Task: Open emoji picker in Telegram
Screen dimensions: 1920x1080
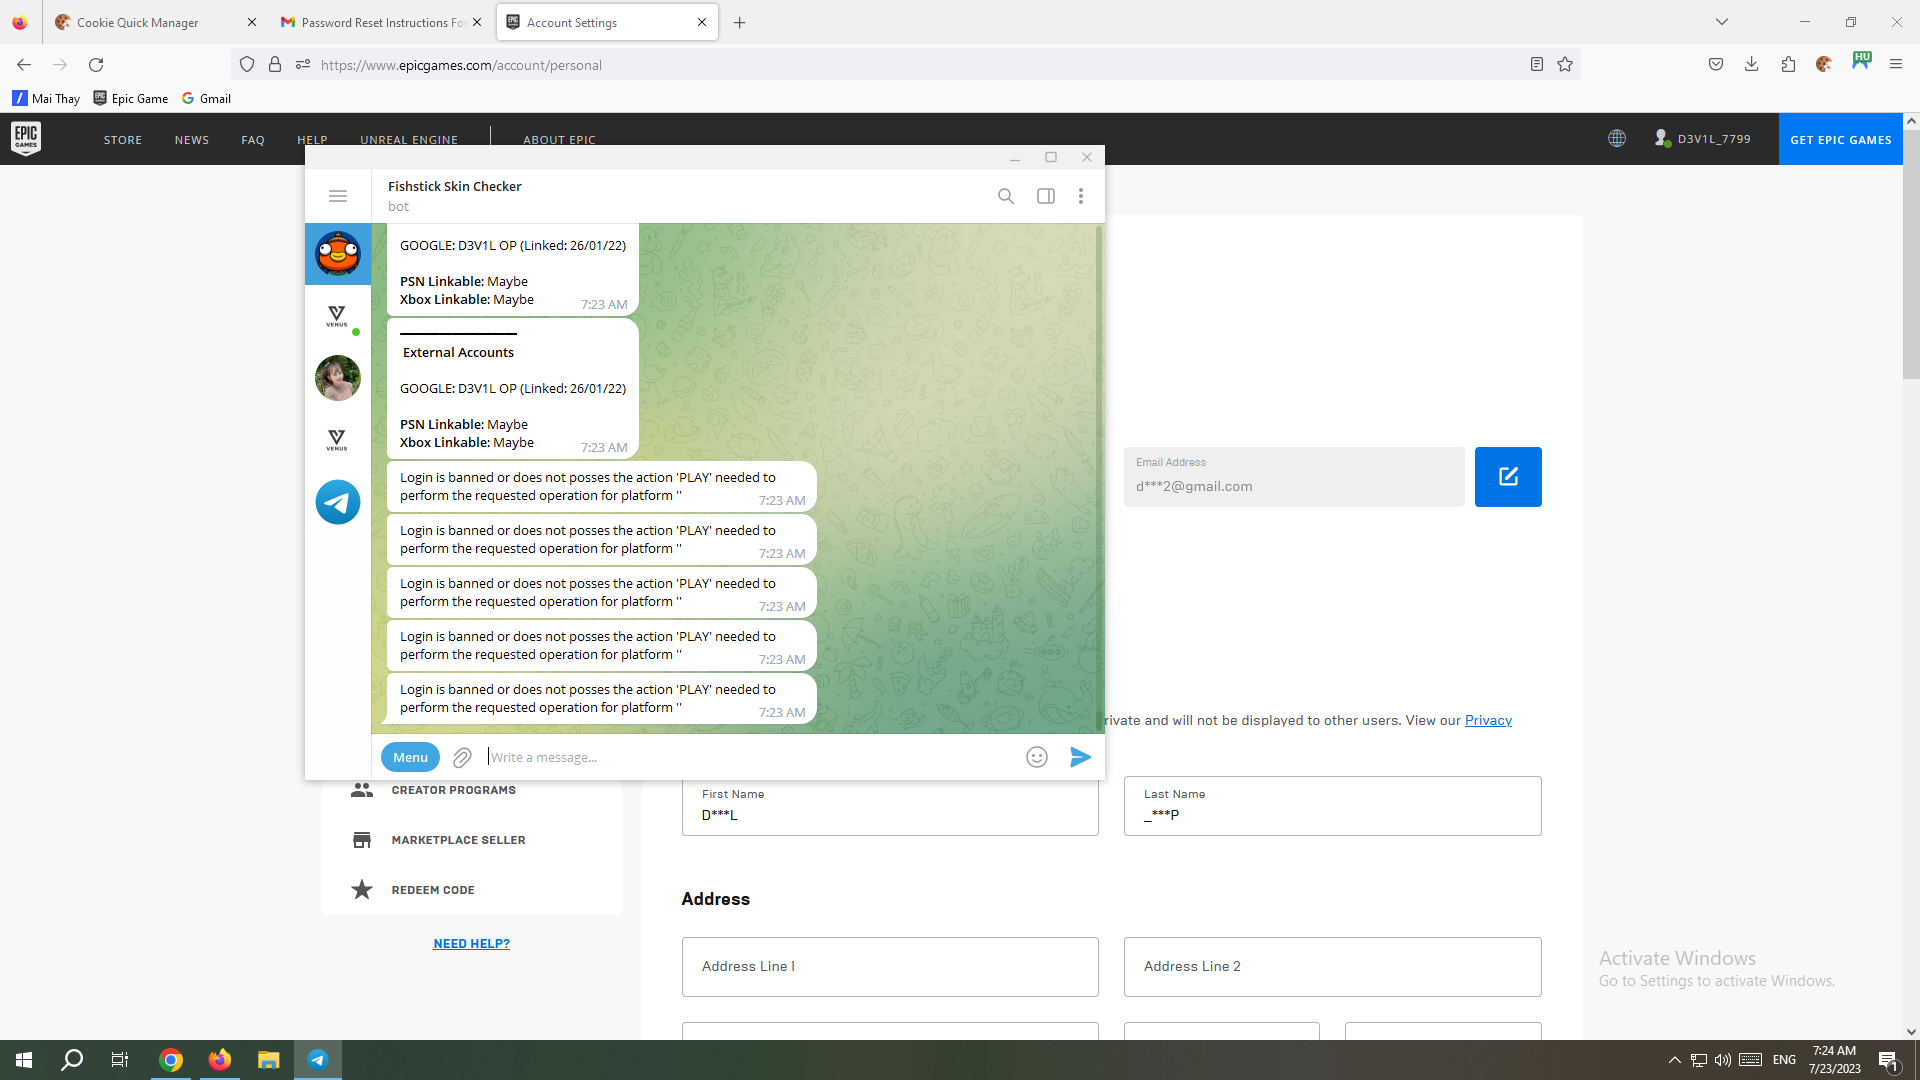Action: (x=1037, y=757)
